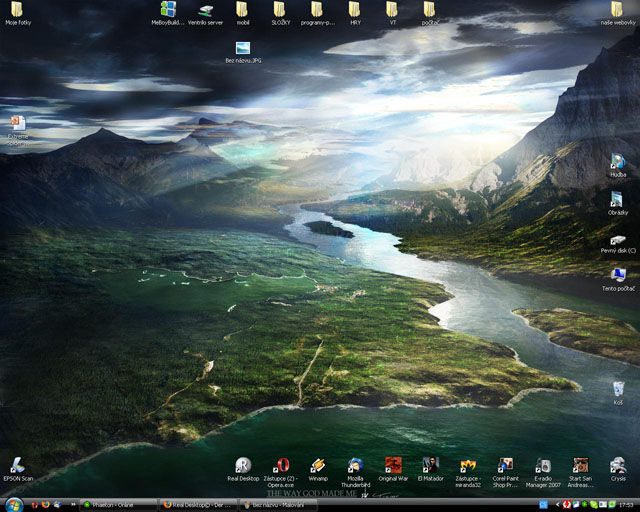
Task: Select the Corel Paint Shop Pro shortcut
Action: [x=505, y=465]
